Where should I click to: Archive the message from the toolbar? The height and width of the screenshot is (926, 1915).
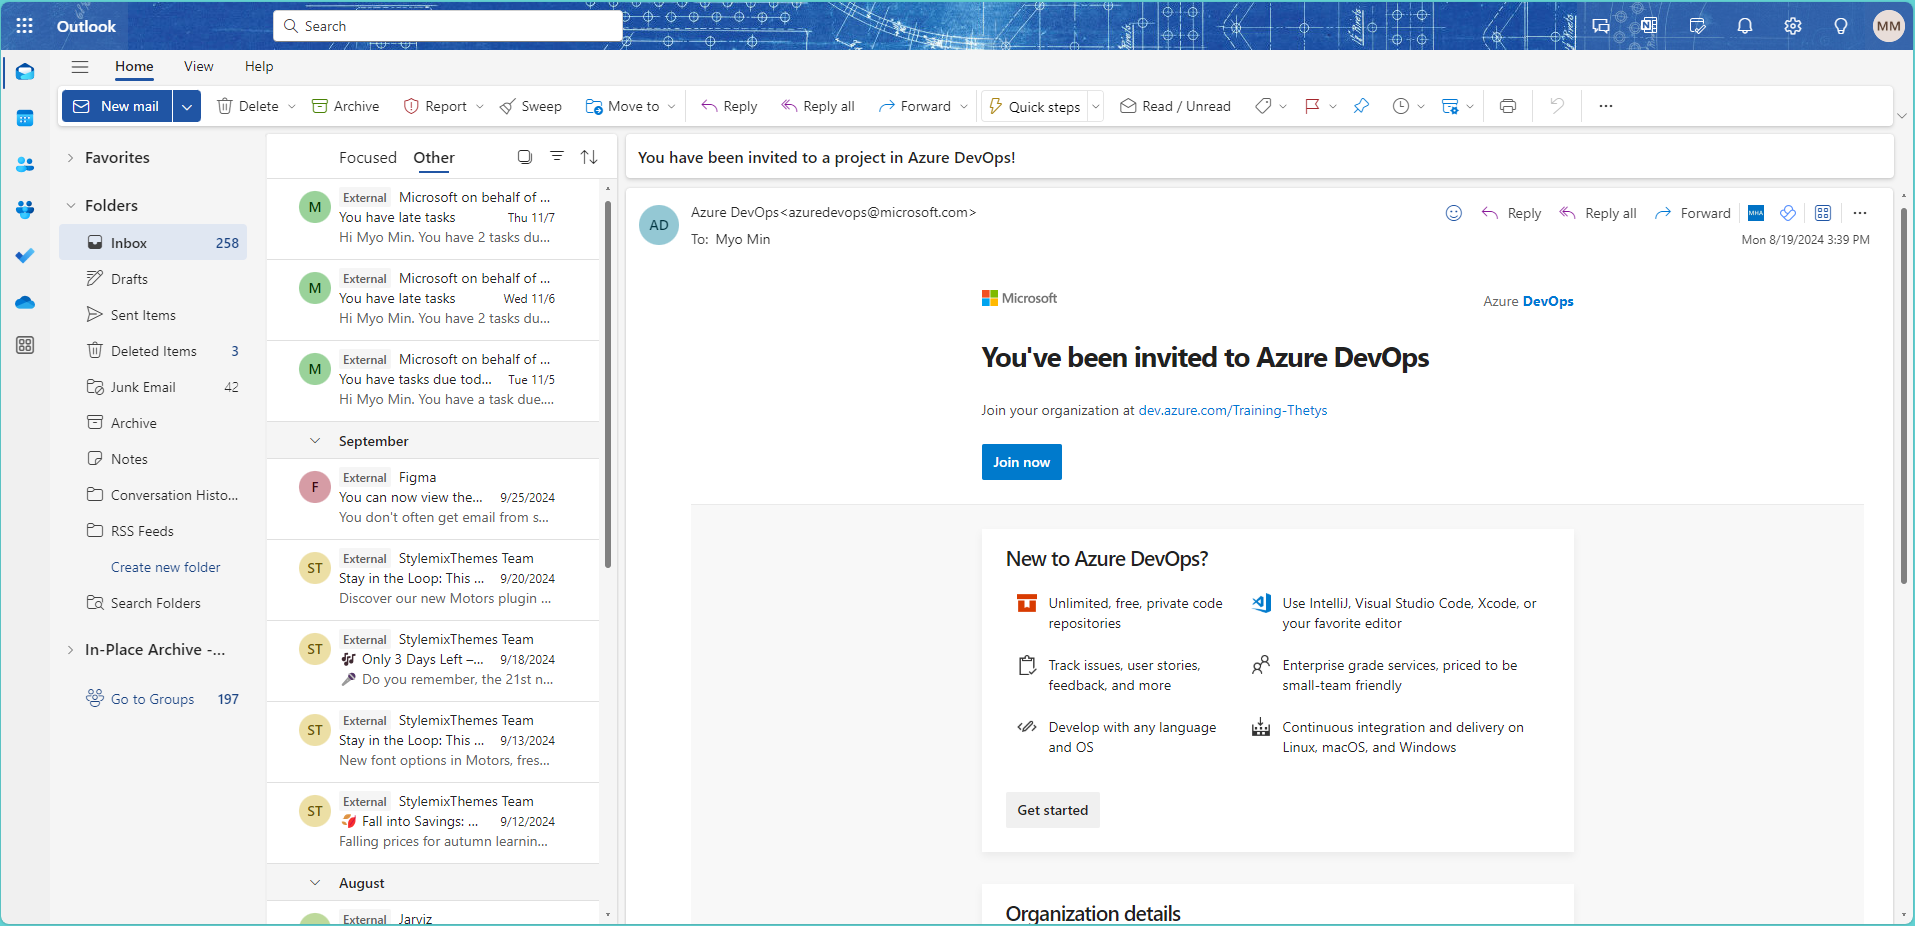tap(346, 106)
